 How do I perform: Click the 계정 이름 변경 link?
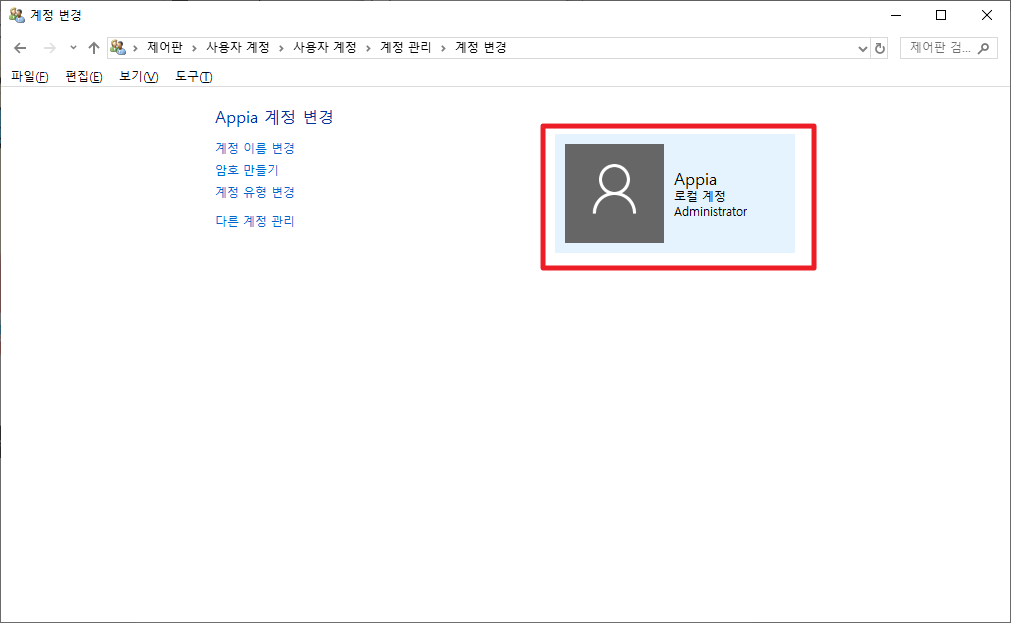click(255, 148)
